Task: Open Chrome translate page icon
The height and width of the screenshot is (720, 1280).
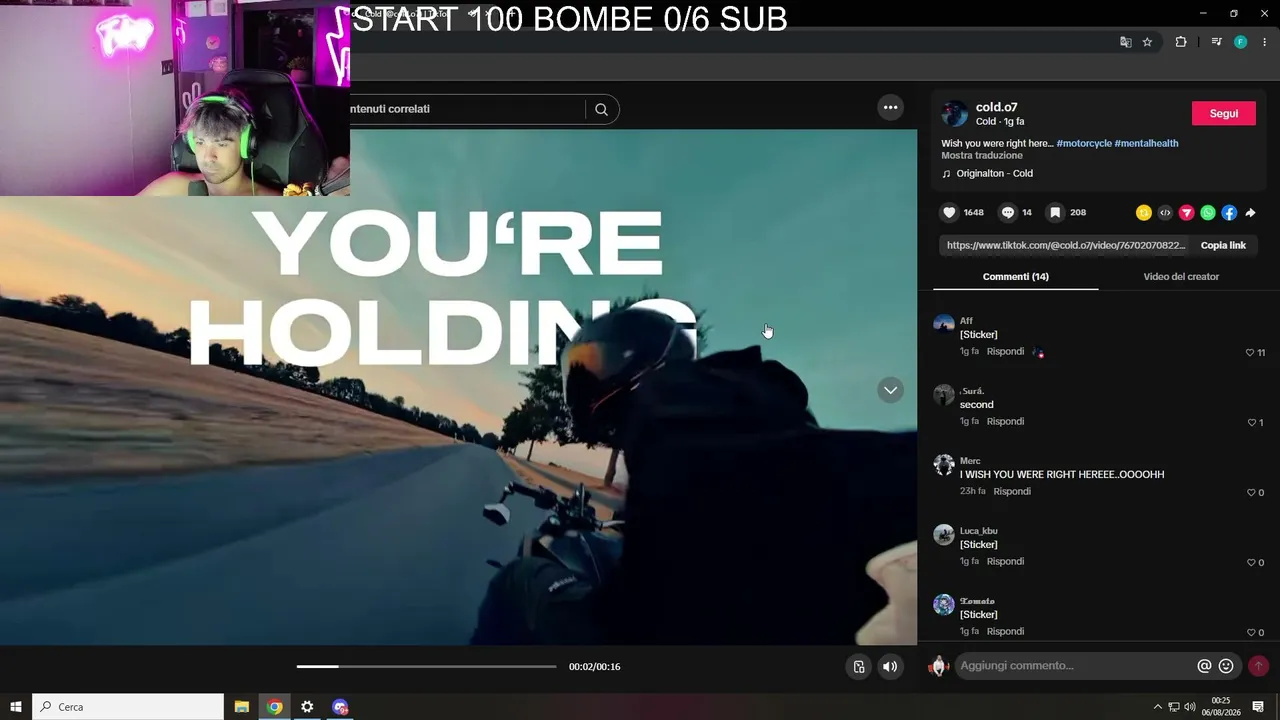Action: 1126,42
